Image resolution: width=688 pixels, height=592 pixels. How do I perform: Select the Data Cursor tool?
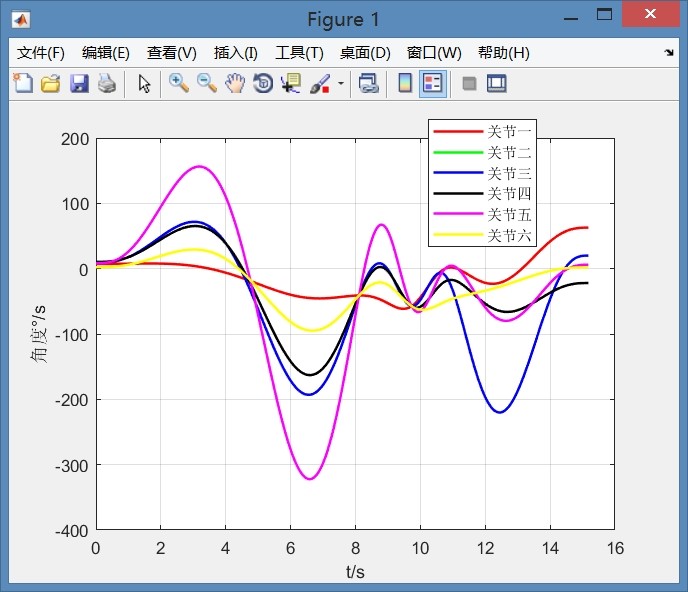point(291,83)
